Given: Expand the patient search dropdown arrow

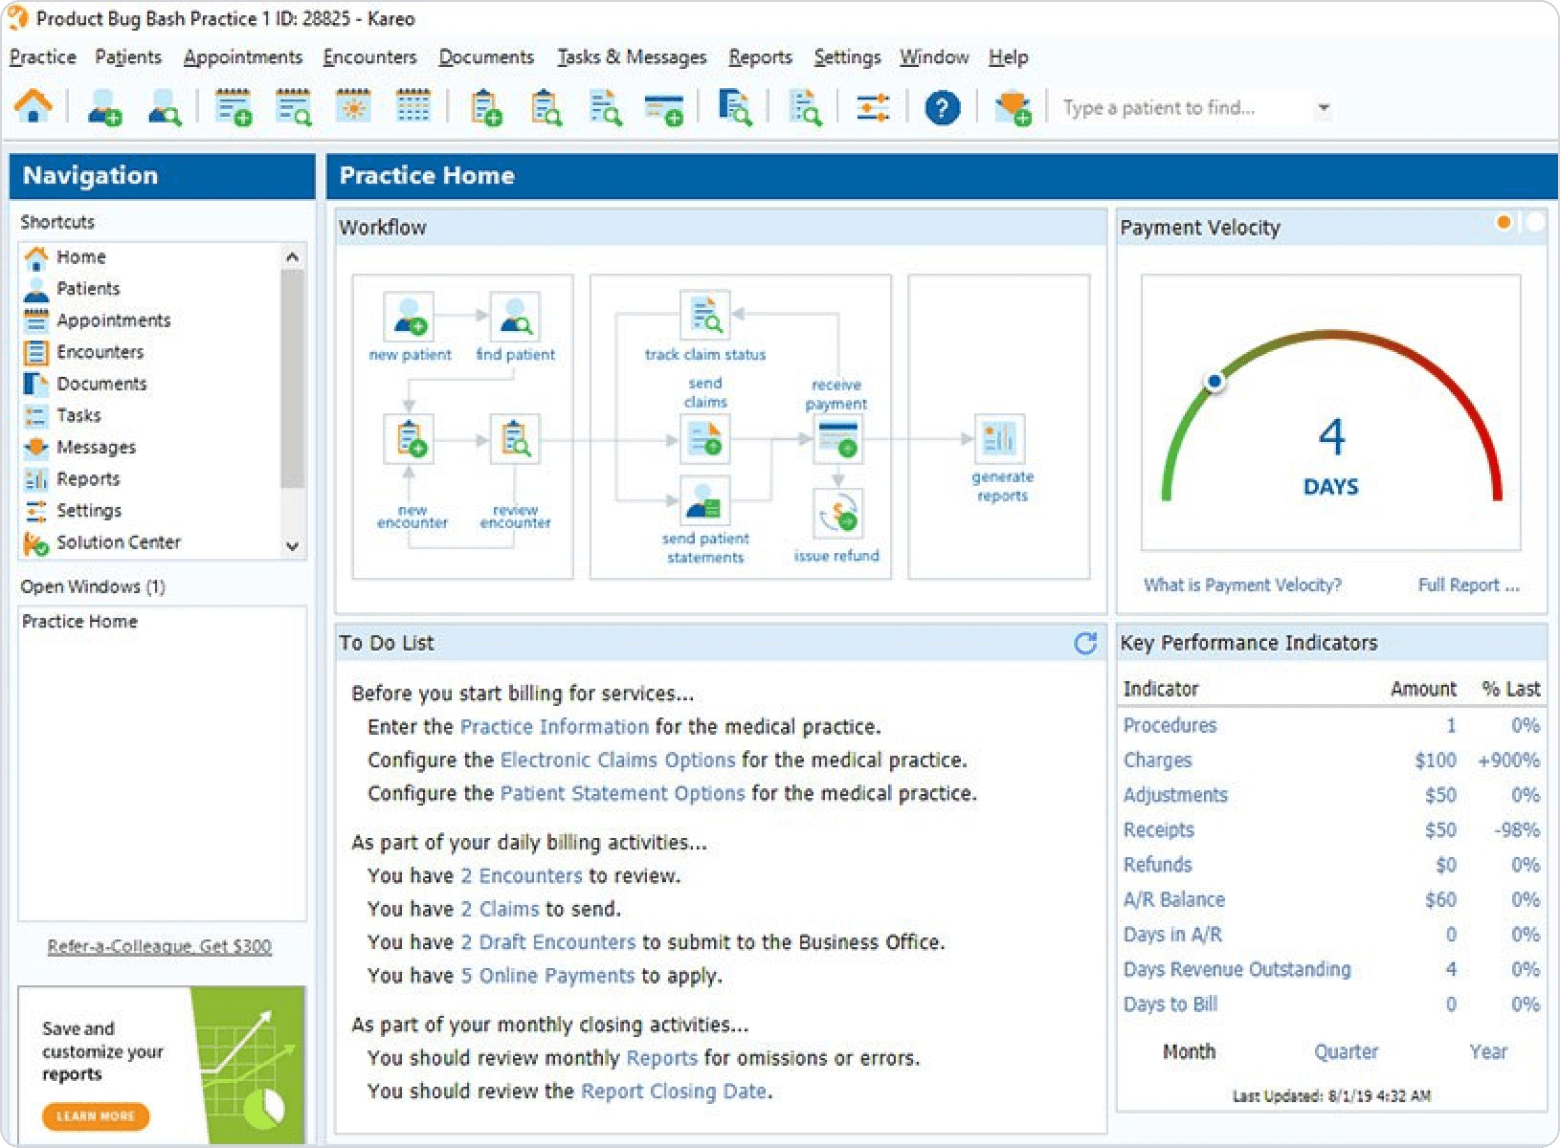Looking at the screenshot, I should coord(1323,108).
